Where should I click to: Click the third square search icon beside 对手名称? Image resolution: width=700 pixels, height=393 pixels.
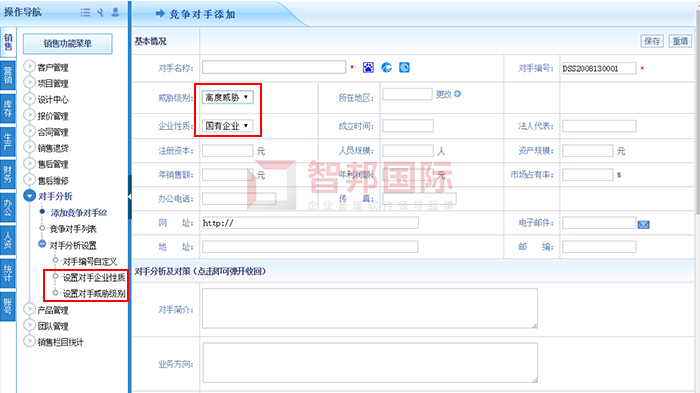pos(404,67)
